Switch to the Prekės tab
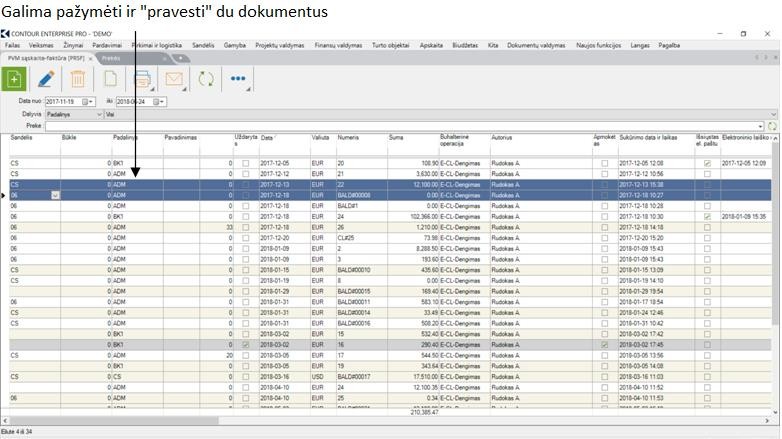This screenshot has width=782, height=439. 111,58
